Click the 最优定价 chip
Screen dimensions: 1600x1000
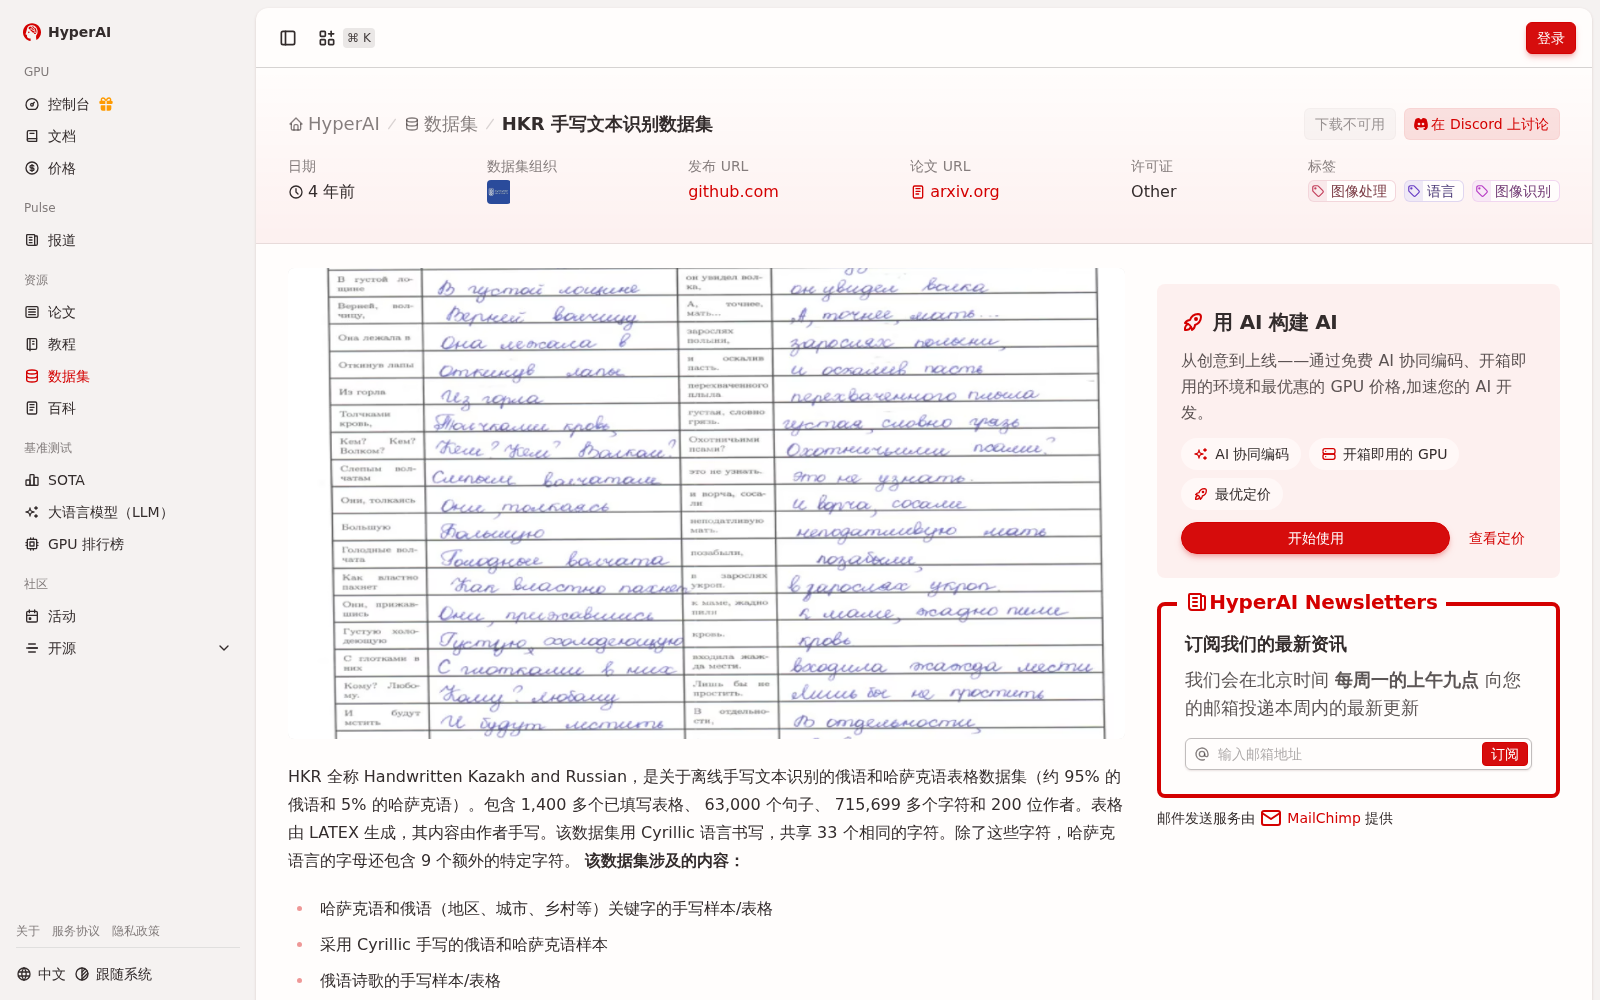[1232, 494]
